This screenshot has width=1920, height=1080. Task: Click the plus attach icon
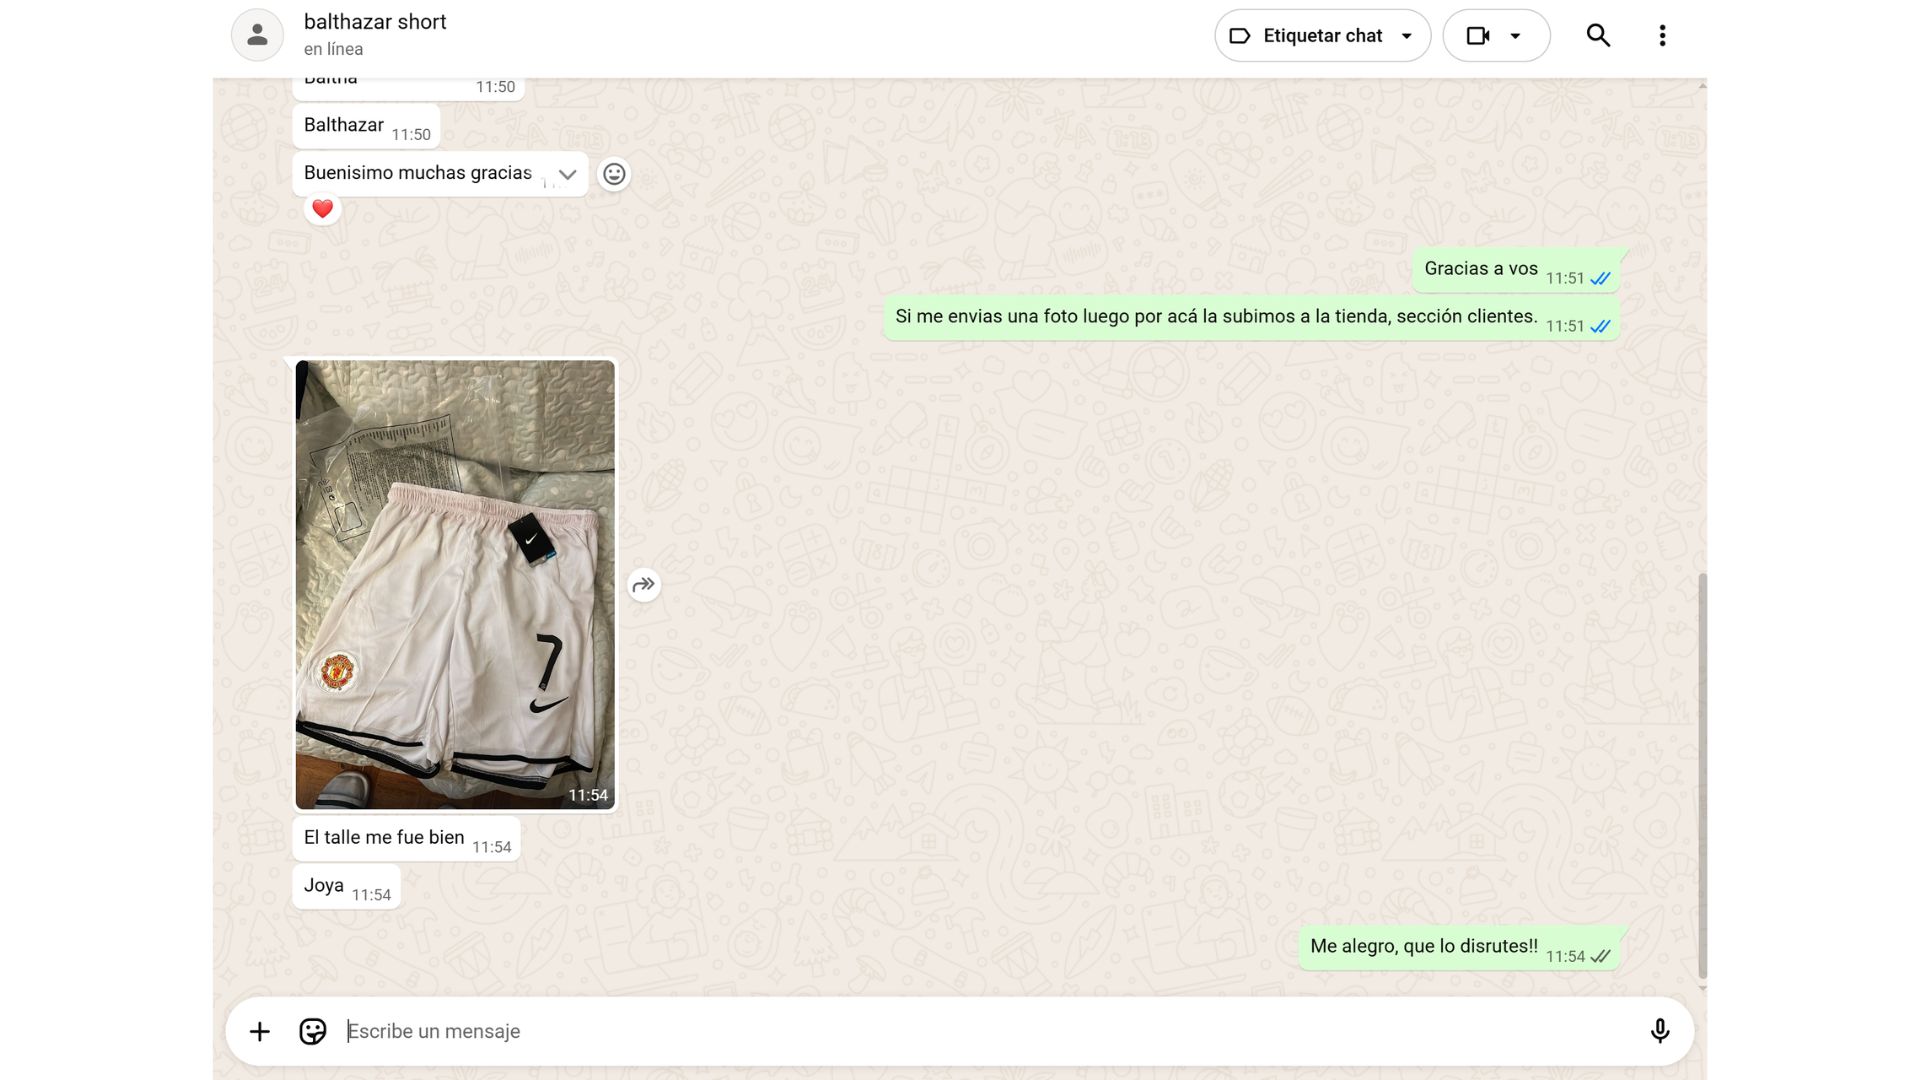(x=259, y=1031)
